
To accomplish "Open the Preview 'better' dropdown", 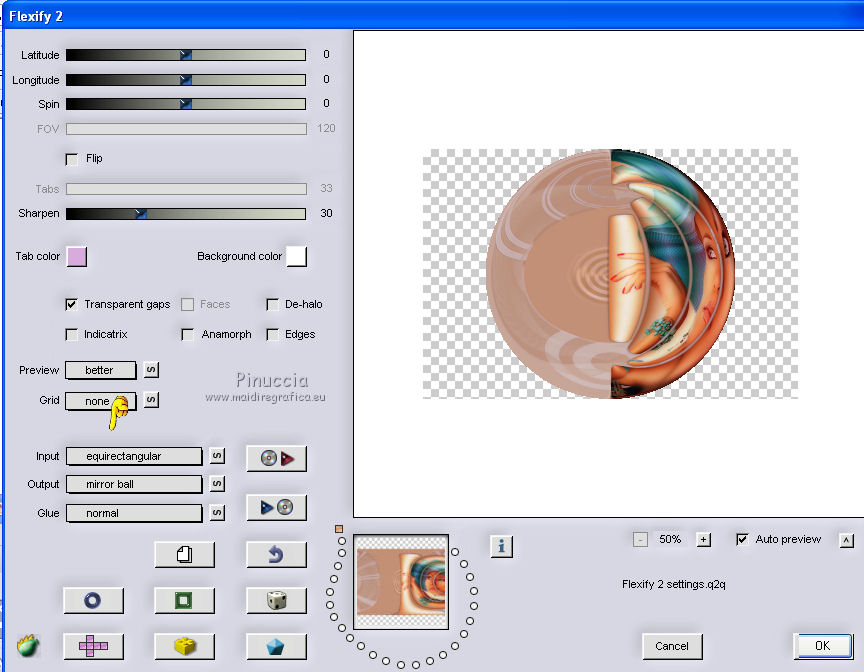I will (x=100, y=370).
